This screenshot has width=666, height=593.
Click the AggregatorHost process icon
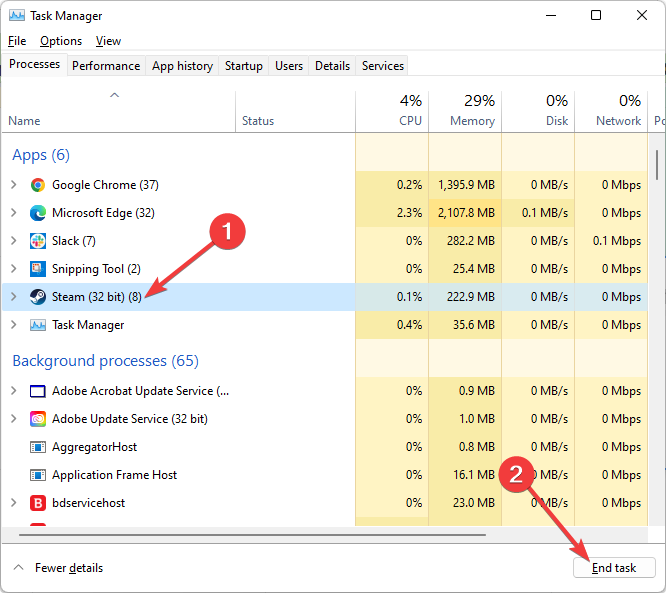[x=38, y=447]
